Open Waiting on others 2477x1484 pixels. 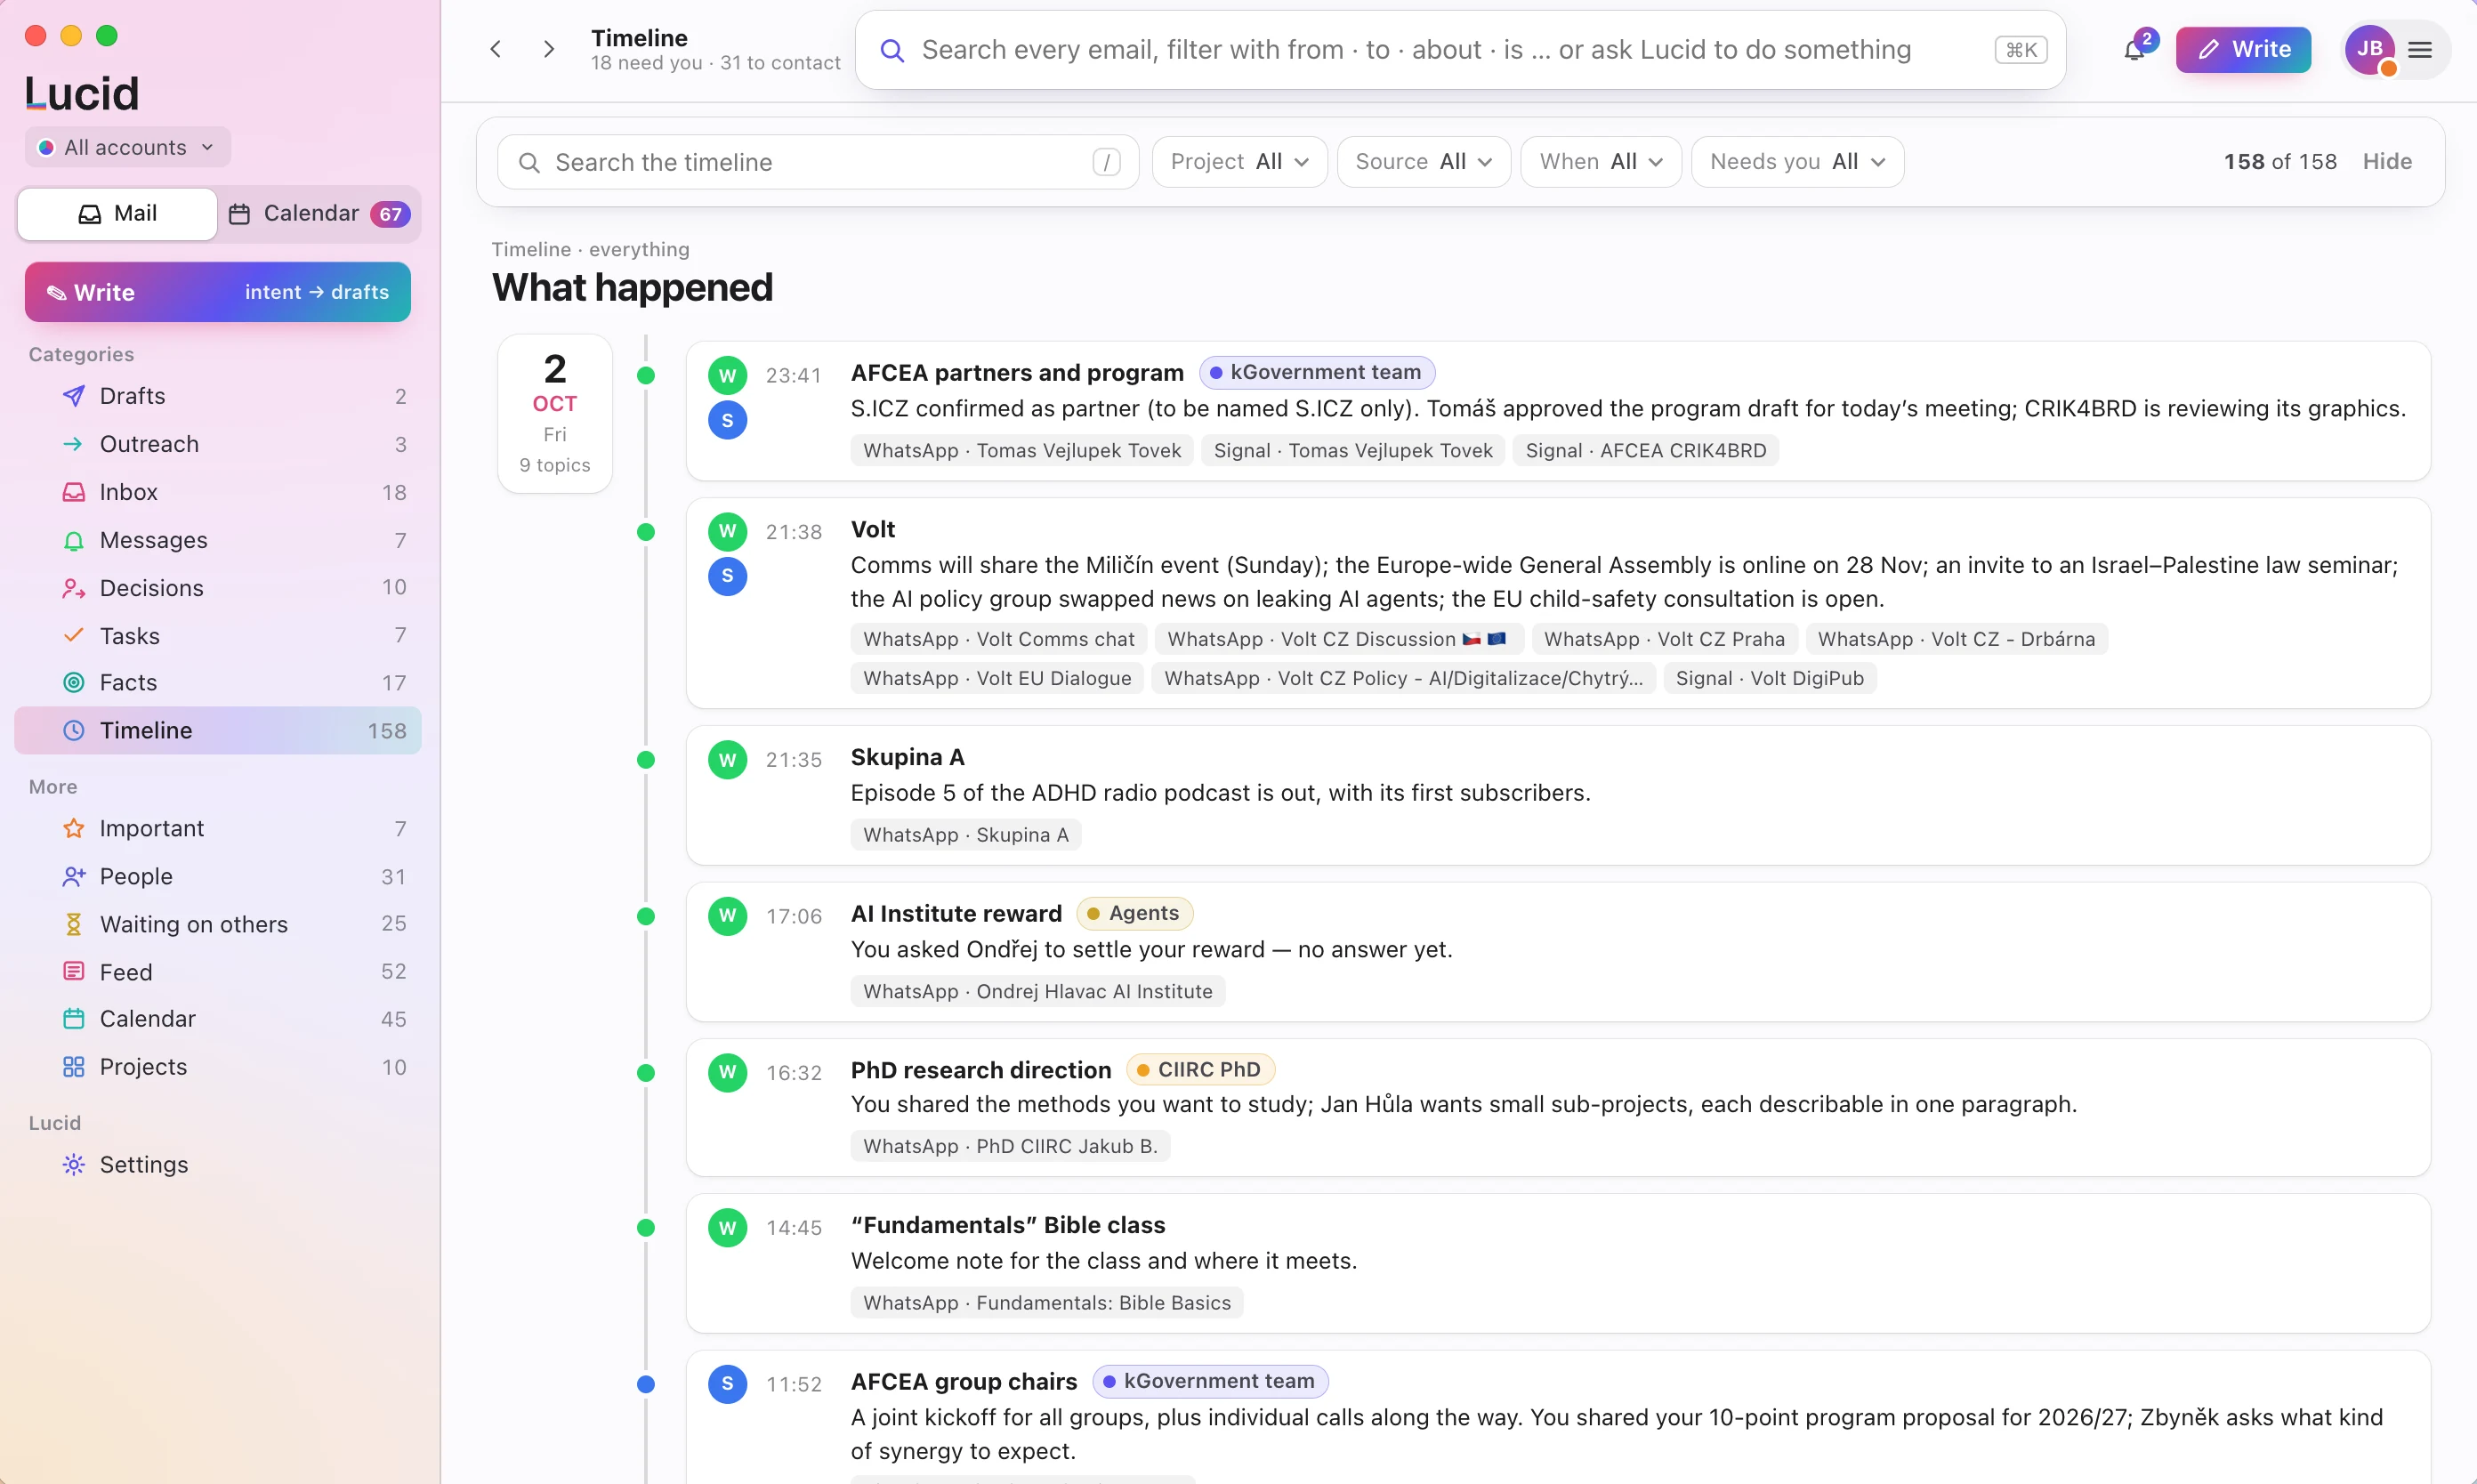click(218, 925)
